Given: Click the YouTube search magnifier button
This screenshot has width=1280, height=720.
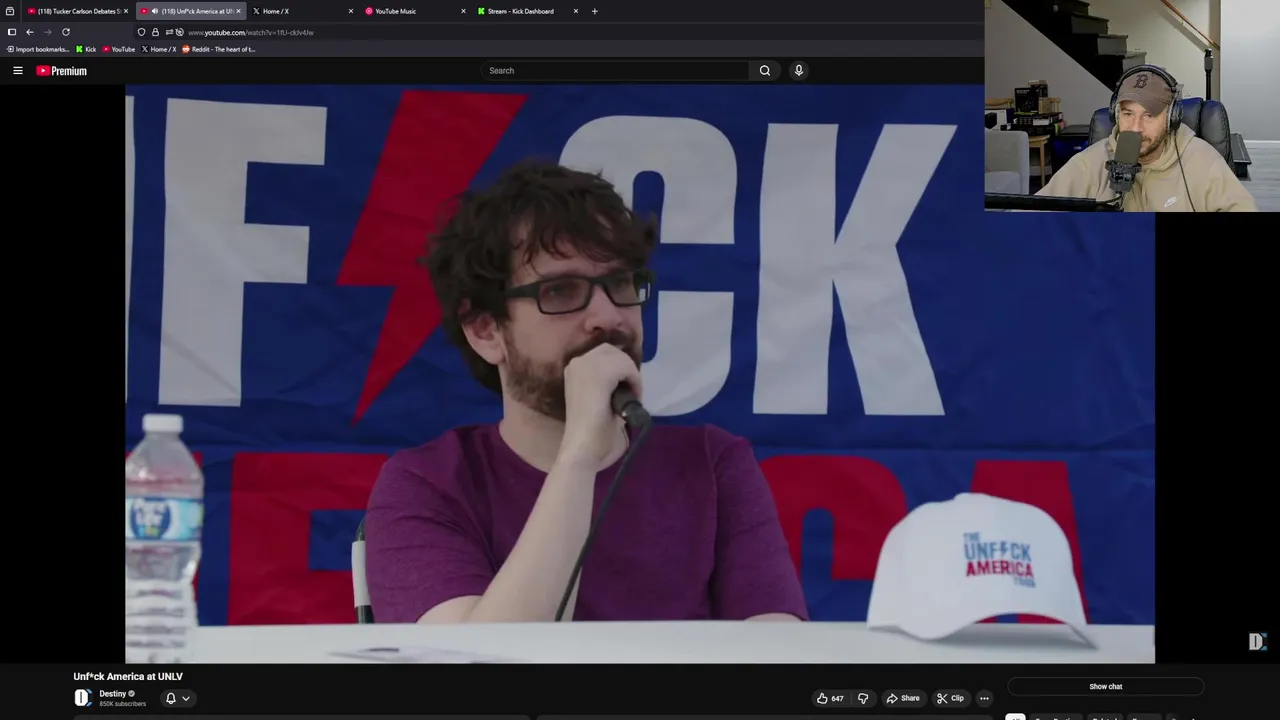Looking at the screenshot, I should [x=764, y=70].
